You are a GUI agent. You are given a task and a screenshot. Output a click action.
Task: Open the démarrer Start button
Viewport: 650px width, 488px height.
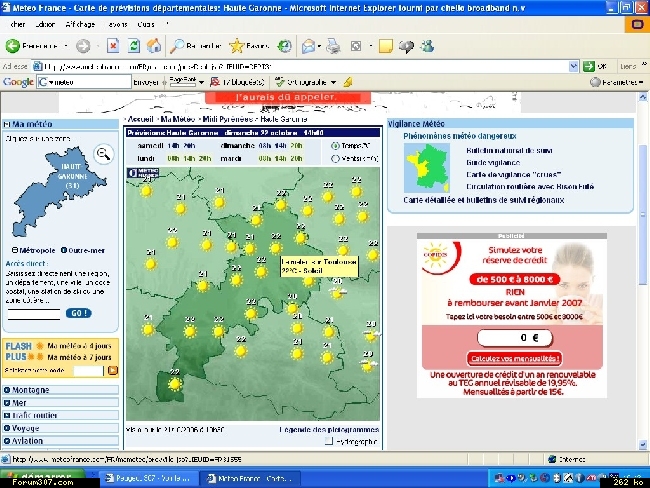[43, 478]
